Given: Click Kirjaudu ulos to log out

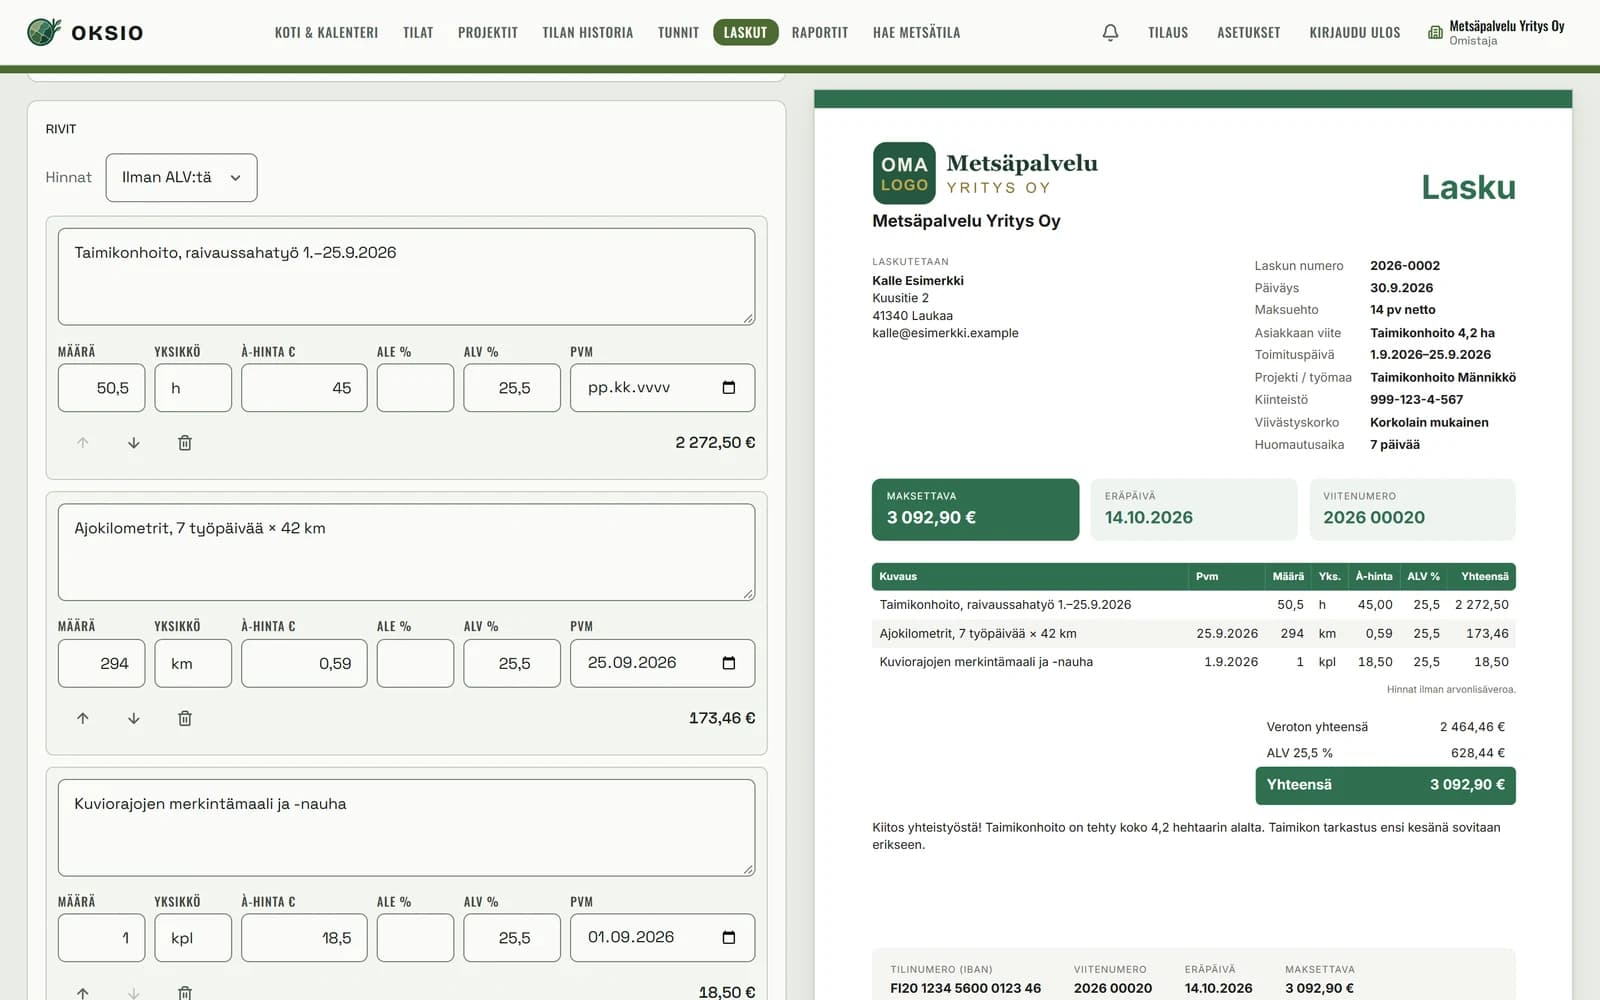Looking at the screenshot, I should coord(1355,32).
